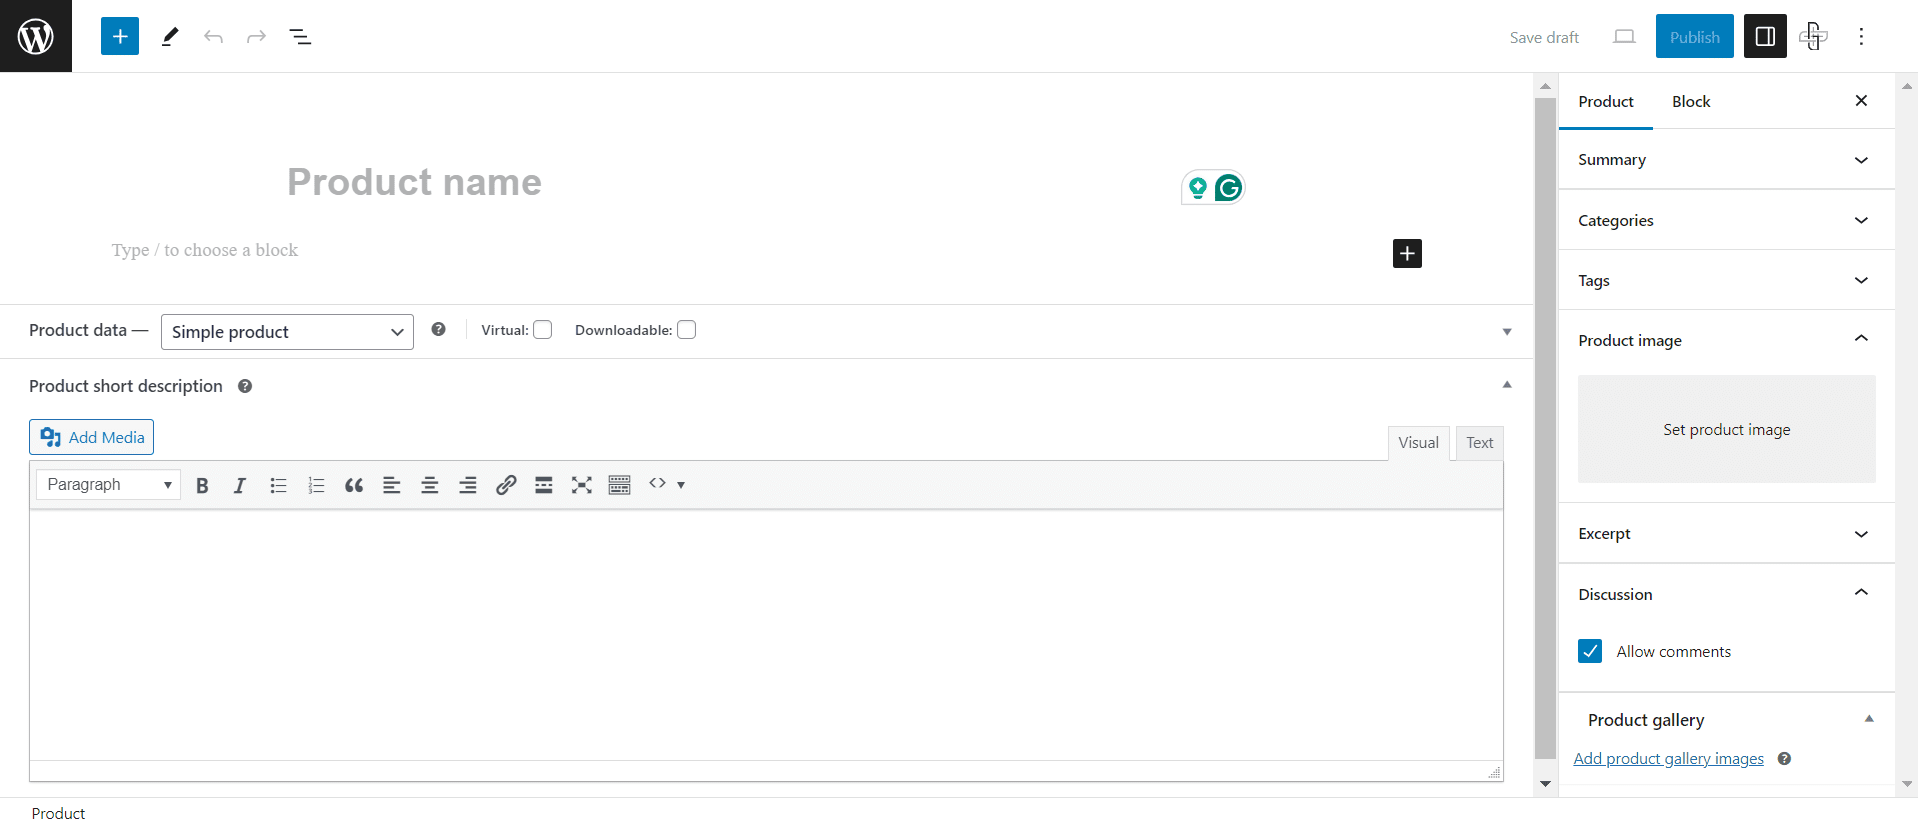
Task: Click the Redo arrow
Action: tap(257, 37)
